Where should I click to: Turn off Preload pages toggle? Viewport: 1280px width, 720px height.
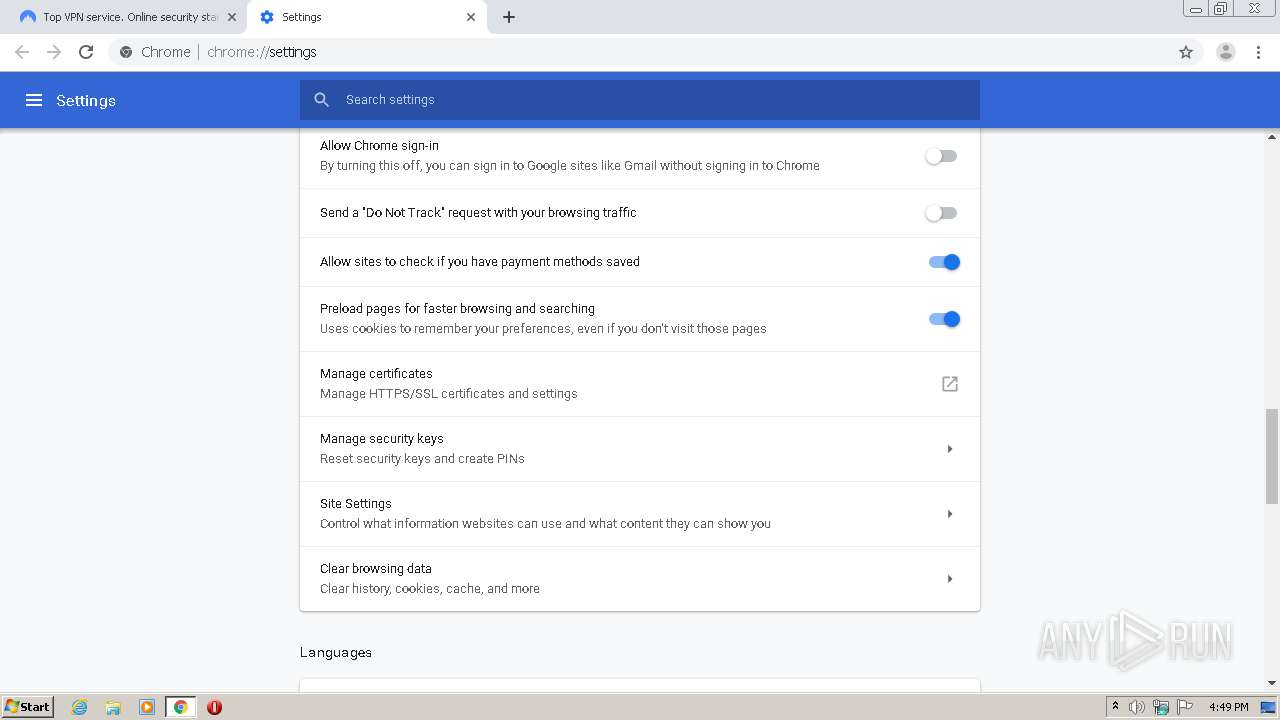944,319
